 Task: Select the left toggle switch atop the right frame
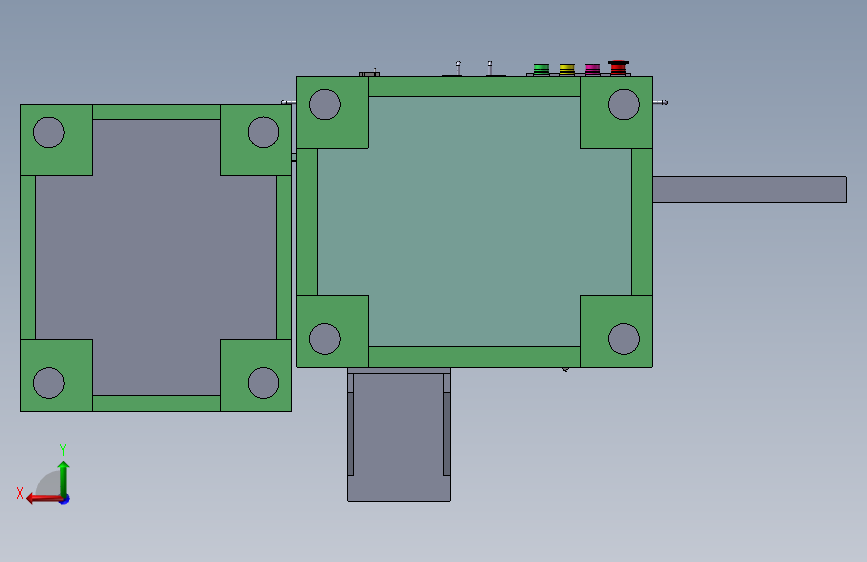coord(458,69)
